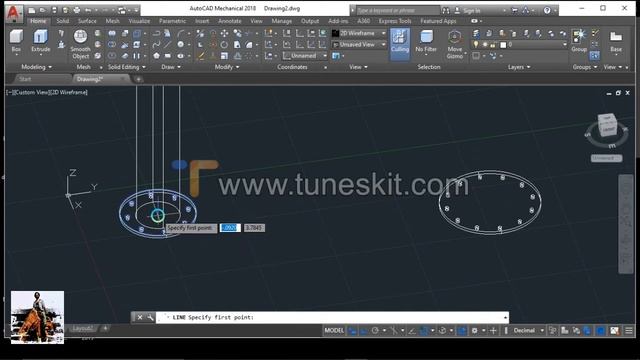Toggle the clean screen status icon

click(x=614, y=331)
